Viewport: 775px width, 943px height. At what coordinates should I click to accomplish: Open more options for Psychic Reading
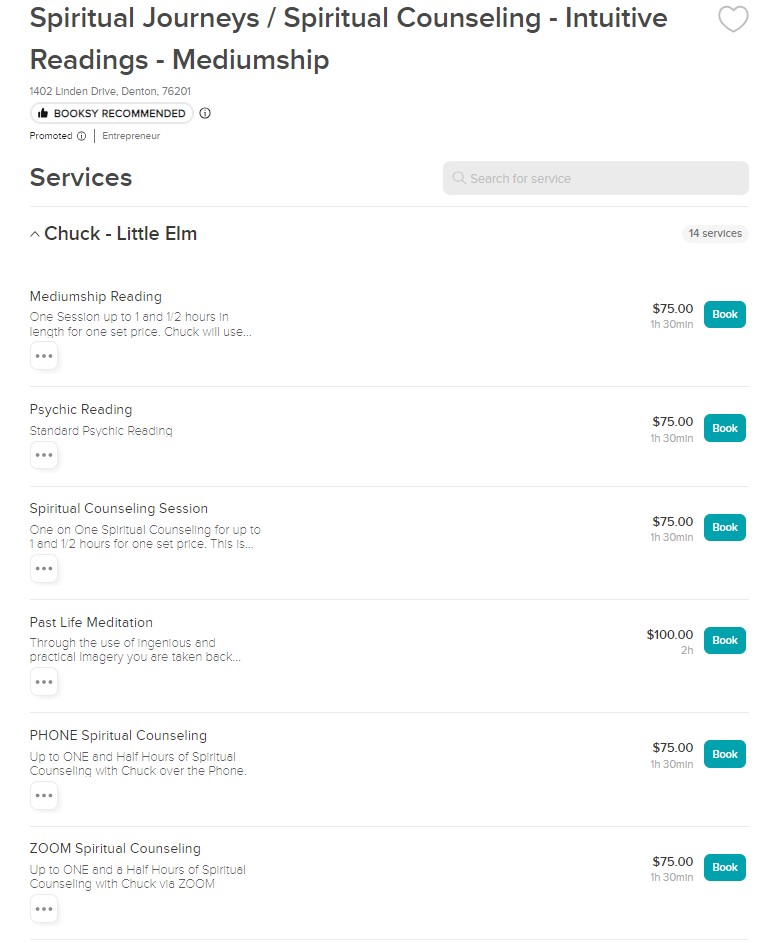(x=44, y=455)
